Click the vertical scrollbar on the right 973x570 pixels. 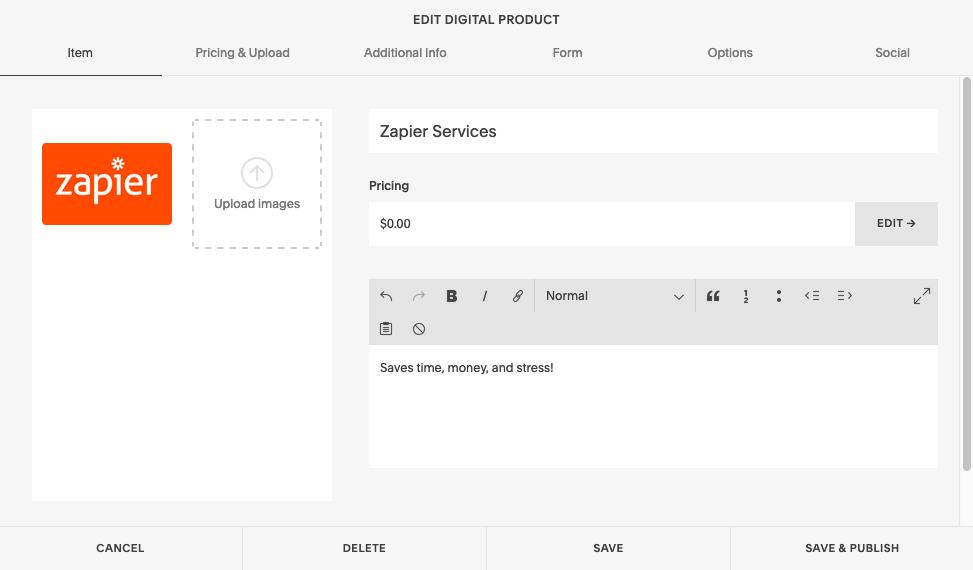click(966, 274)
